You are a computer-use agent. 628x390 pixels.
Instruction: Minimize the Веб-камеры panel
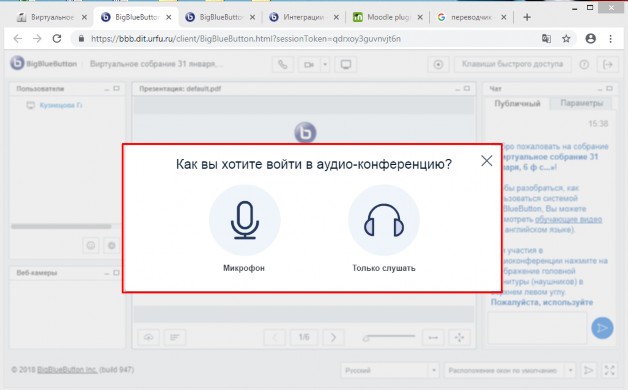pyautogui.click(x=107, y=273)
